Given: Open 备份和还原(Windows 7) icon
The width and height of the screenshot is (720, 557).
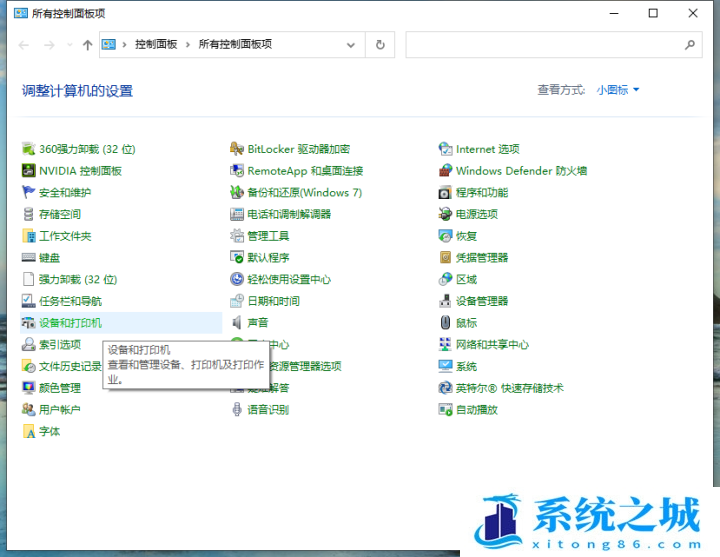Looking at the screenshot, I should point(237,192).
